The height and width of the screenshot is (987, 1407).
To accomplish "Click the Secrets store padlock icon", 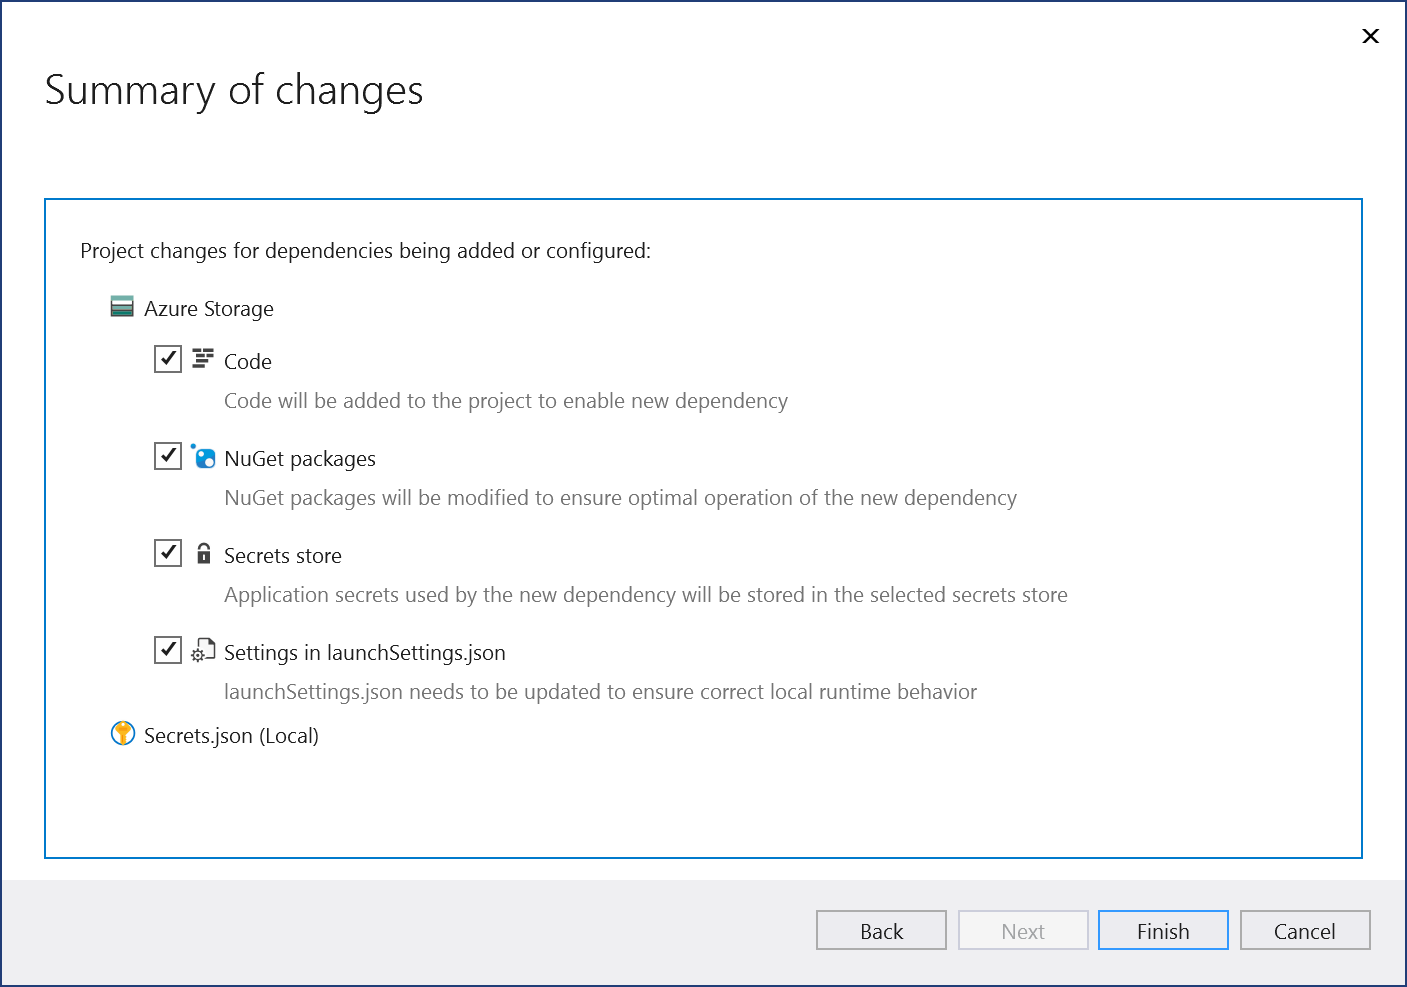I will [x=204, y=553].
